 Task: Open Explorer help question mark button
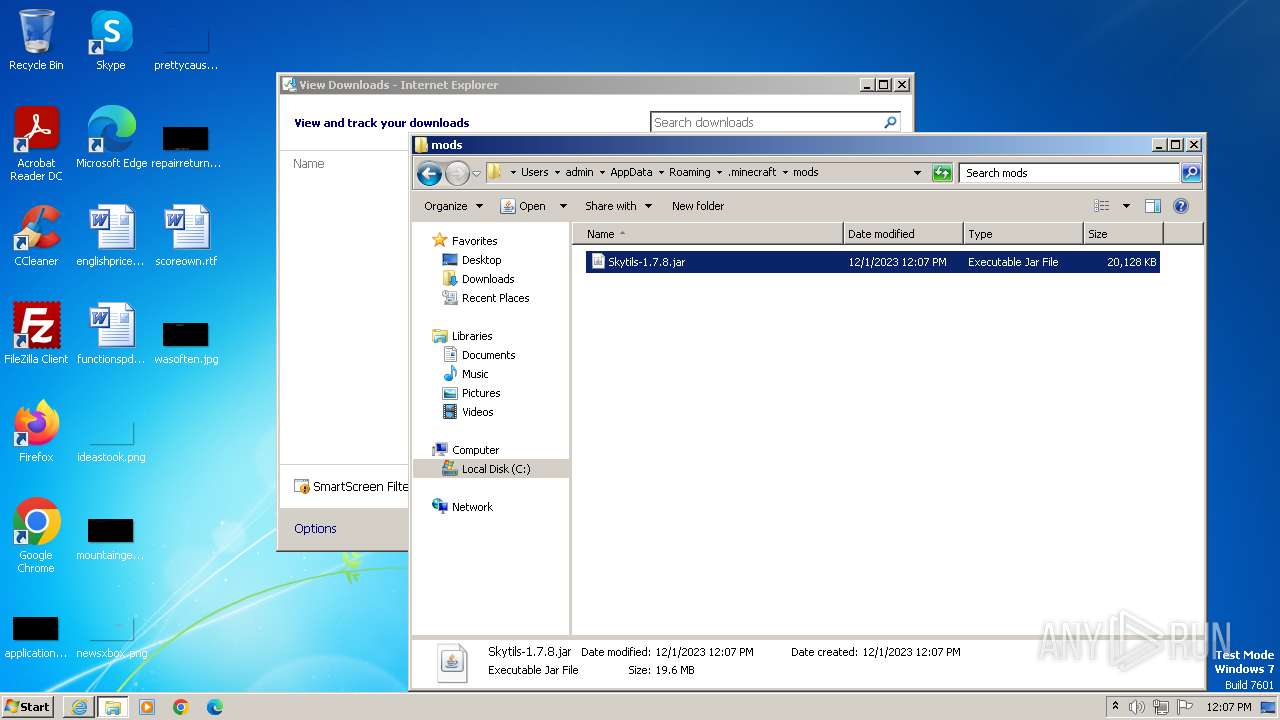[x=1180, y=206]
